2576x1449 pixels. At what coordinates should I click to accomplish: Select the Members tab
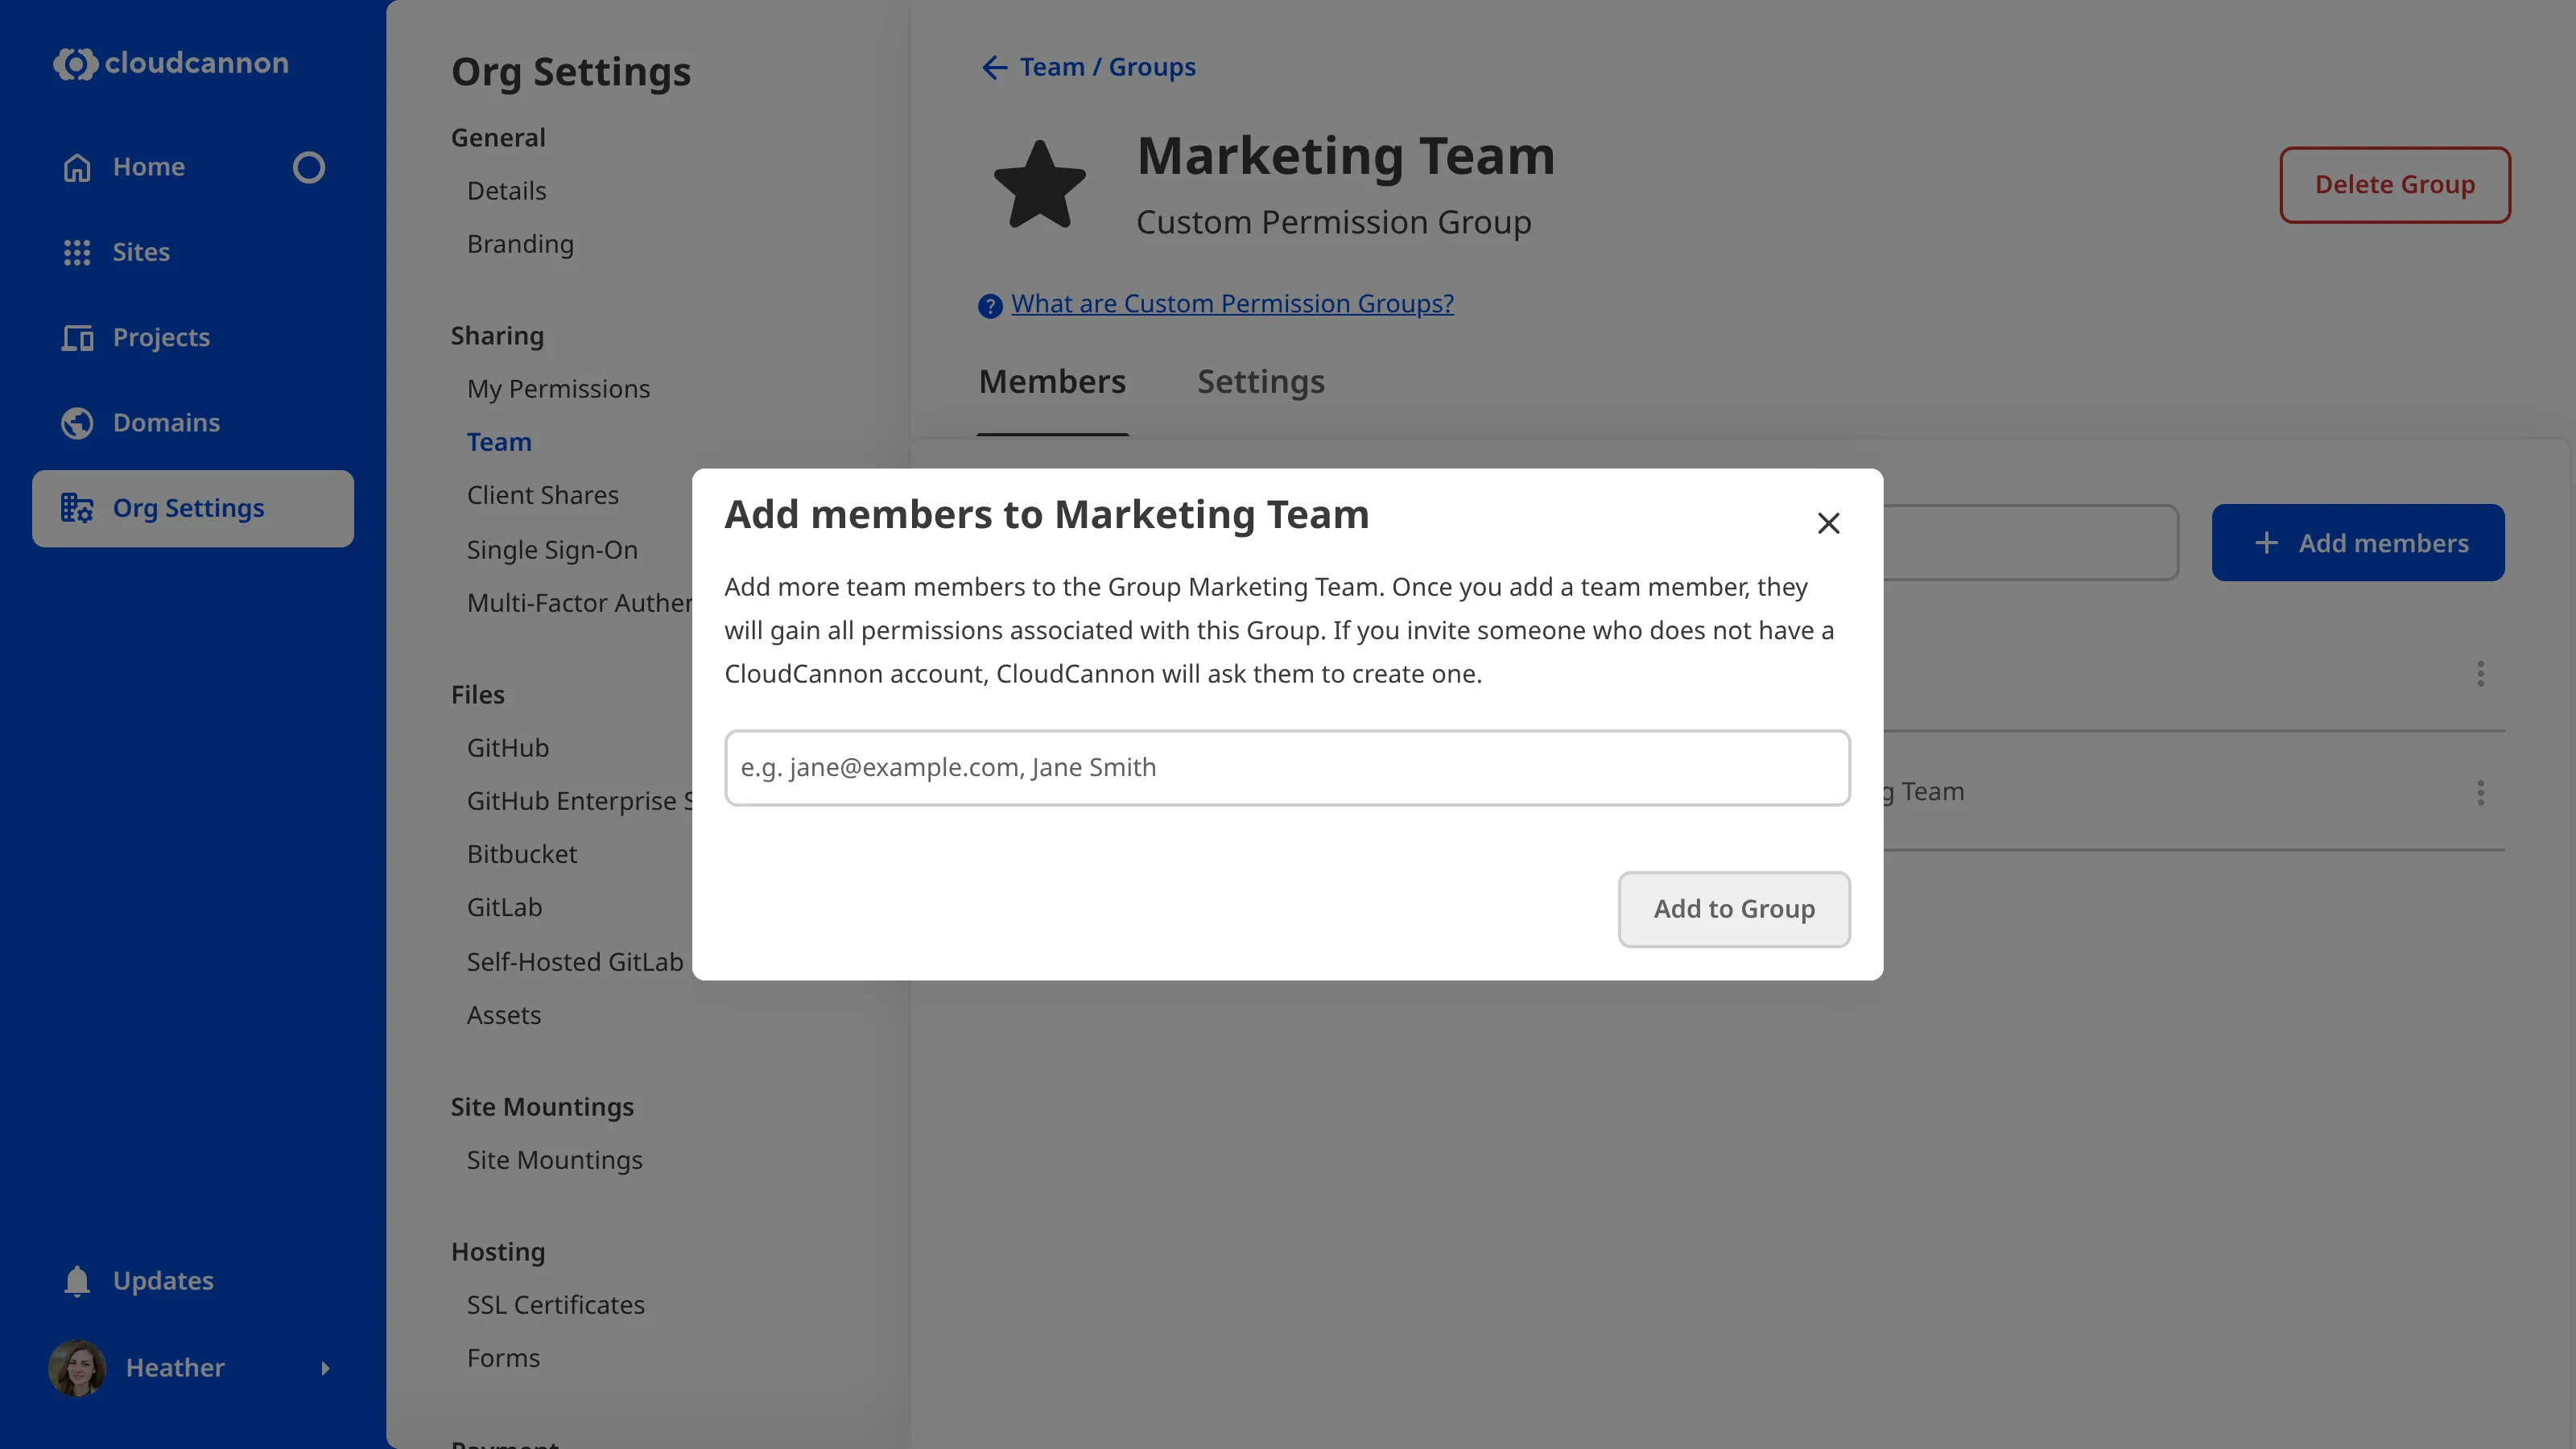pyautogui.click(x=1052, y=381)
